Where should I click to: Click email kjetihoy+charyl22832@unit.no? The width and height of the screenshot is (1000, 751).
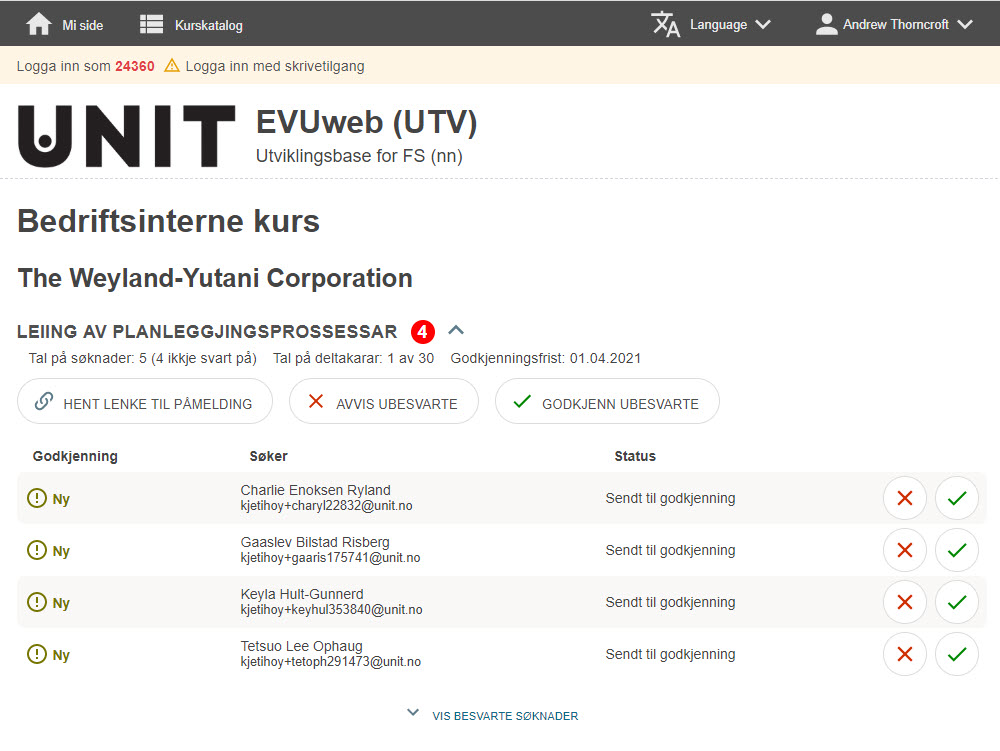(x=327, y=506)
